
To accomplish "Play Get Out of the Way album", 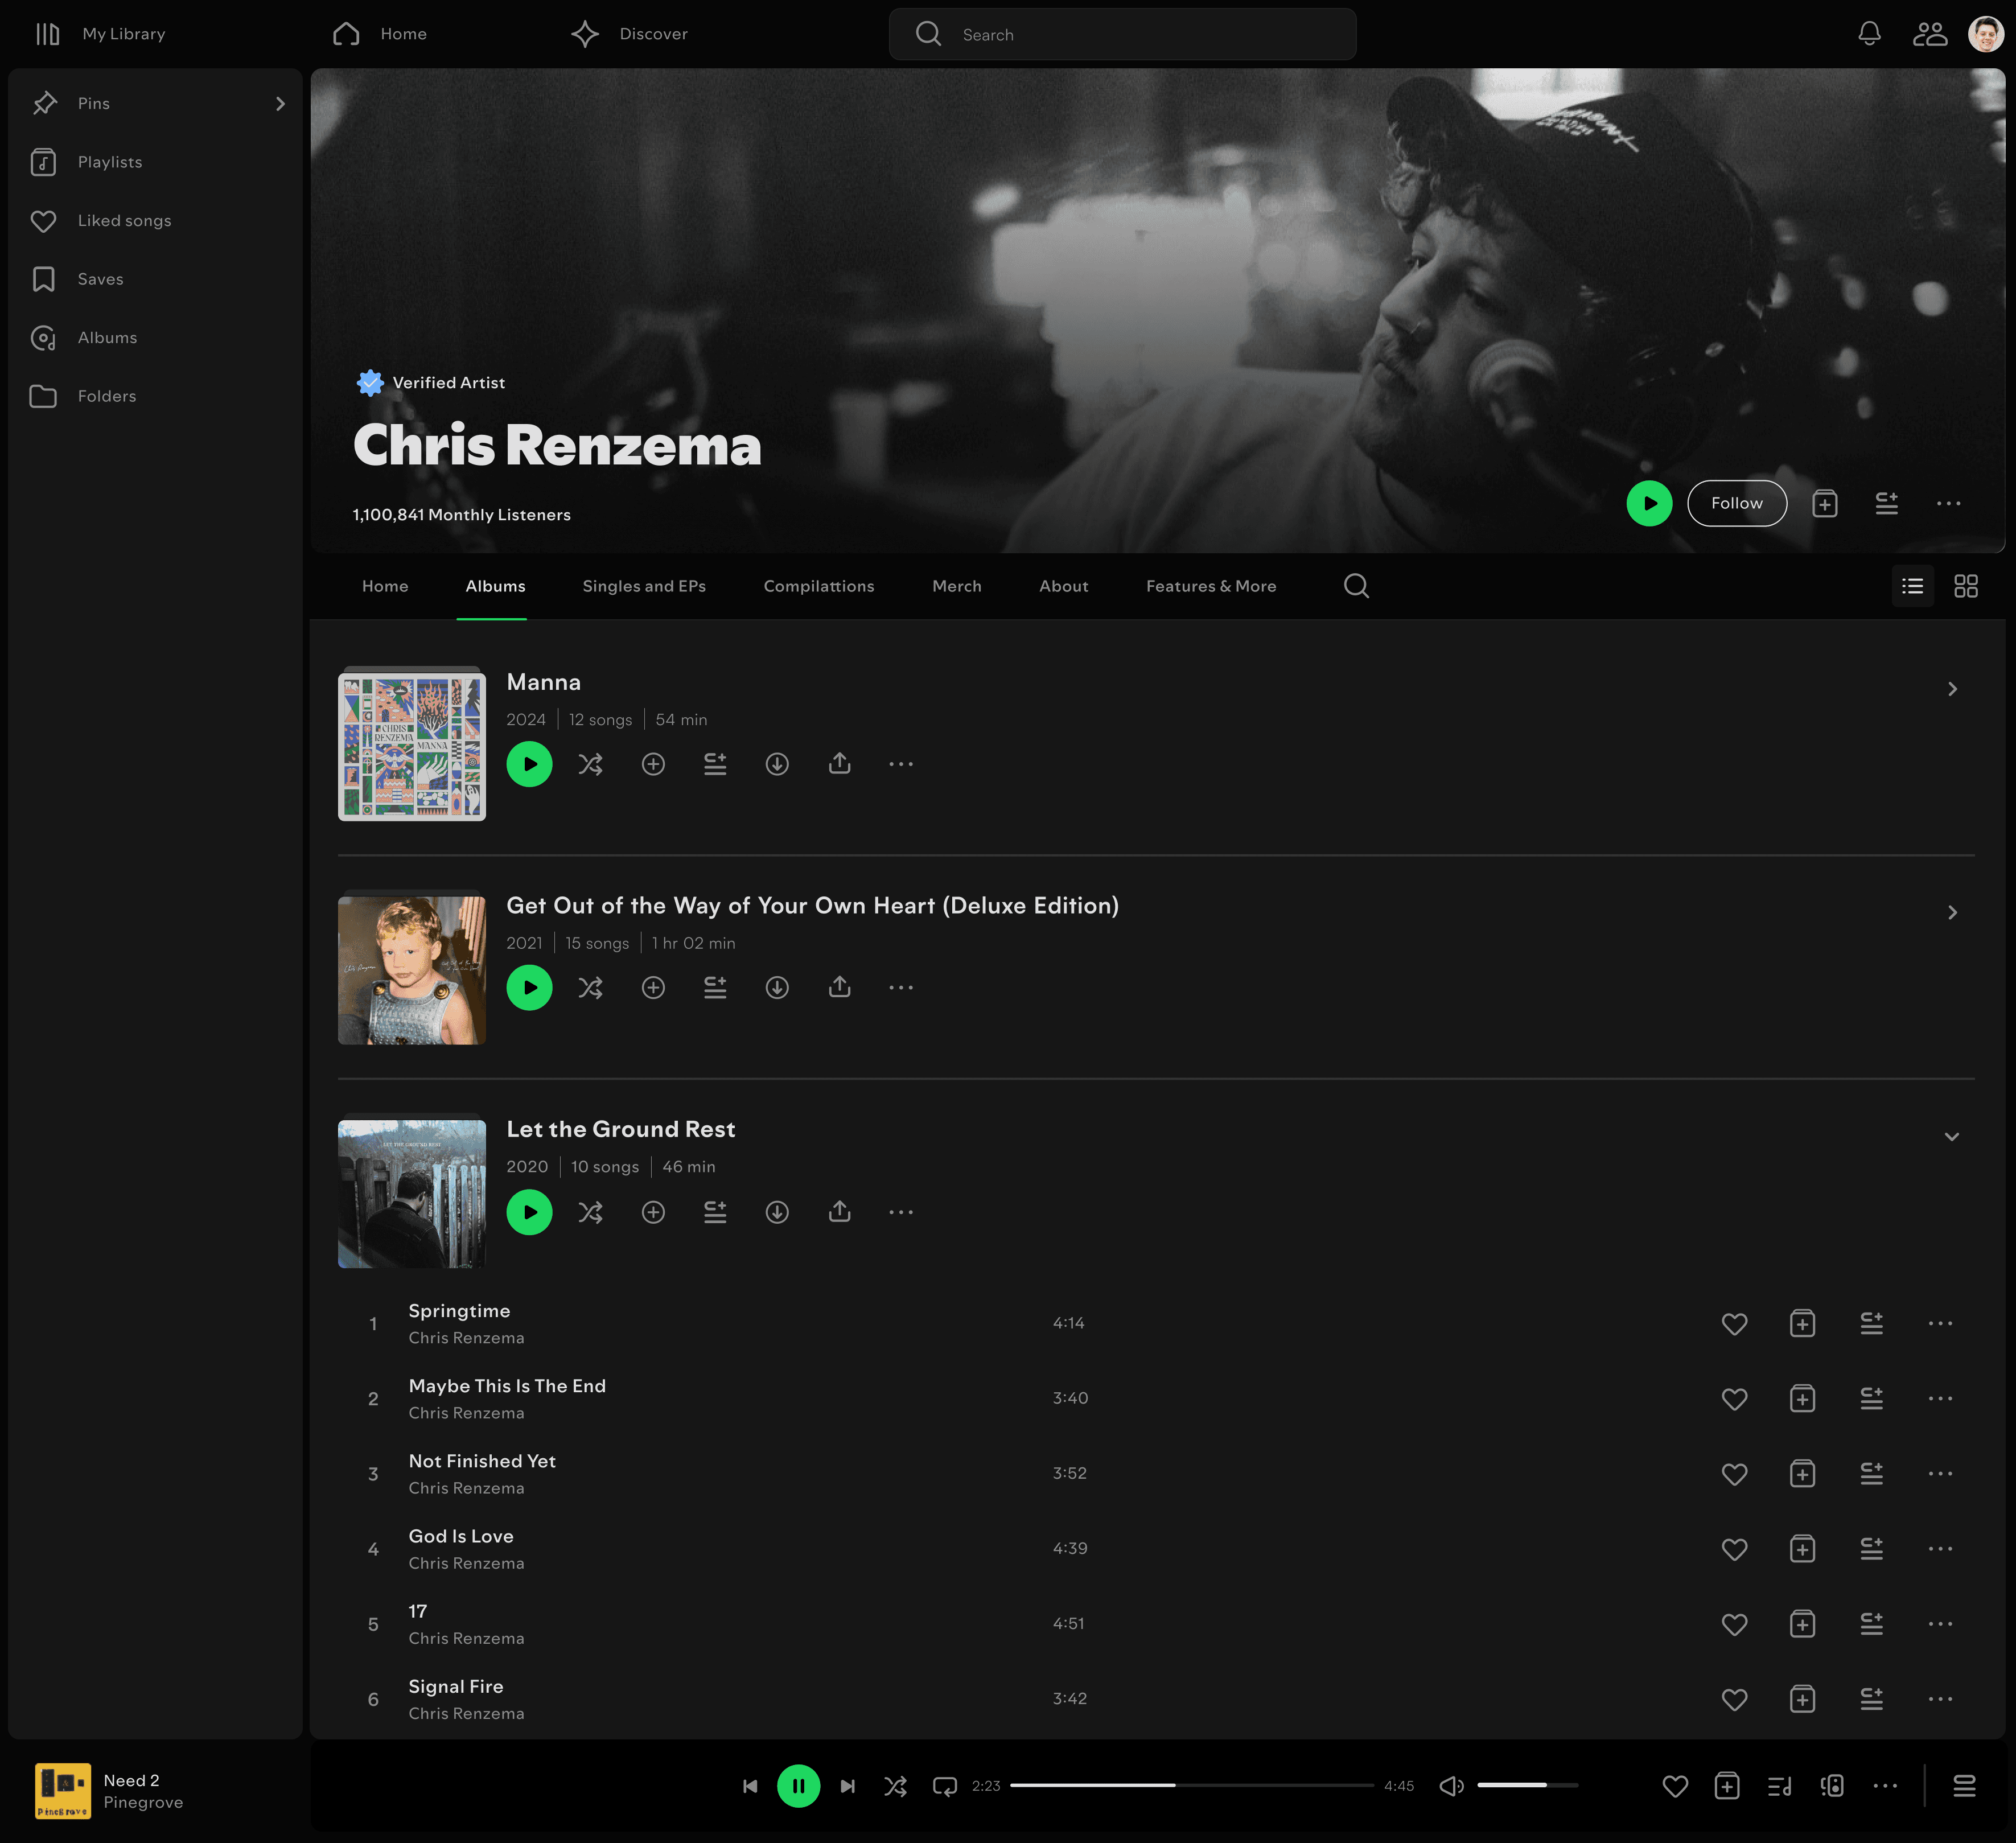I will pos(529,988).
